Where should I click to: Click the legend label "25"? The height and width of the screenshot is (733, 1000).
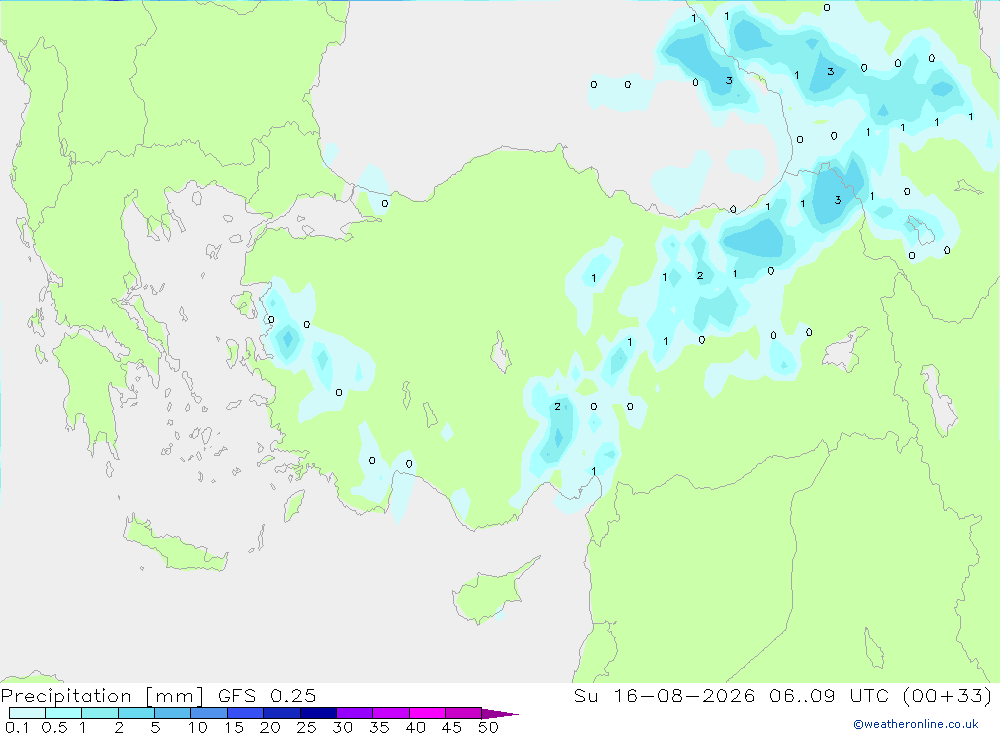(306, 727)
